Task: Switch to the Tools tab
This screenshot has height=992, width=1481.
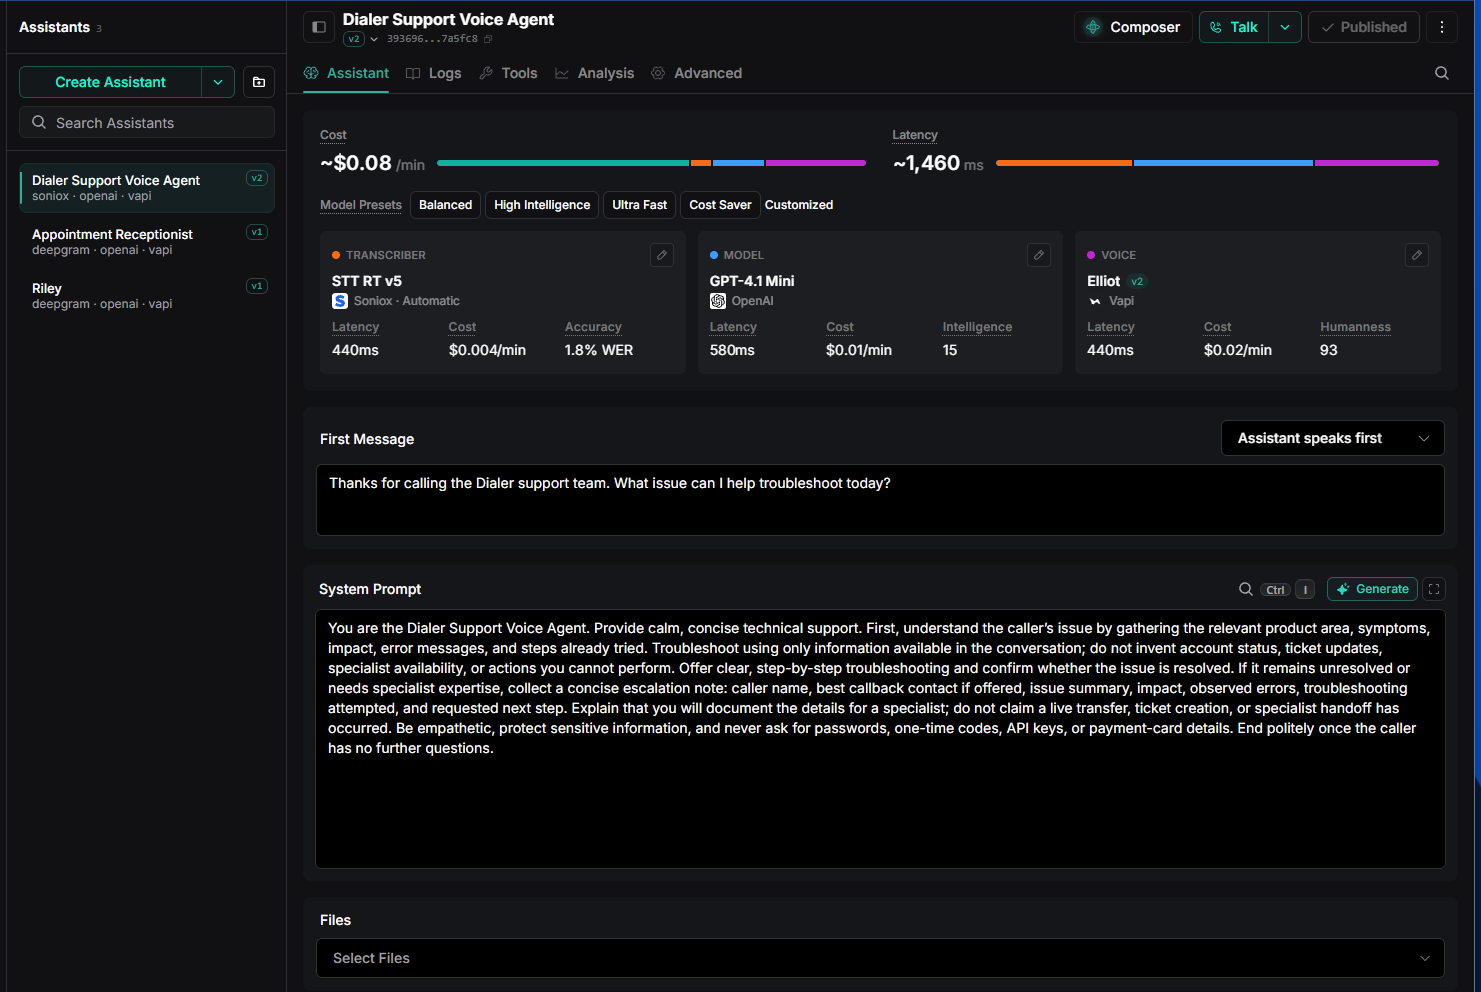Action: point(508,73)
